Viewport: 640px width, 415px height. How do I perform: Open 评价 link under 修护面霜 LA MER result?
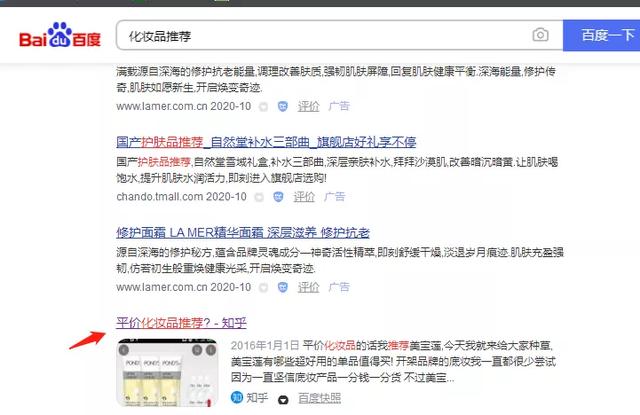[x=308, y=288]
